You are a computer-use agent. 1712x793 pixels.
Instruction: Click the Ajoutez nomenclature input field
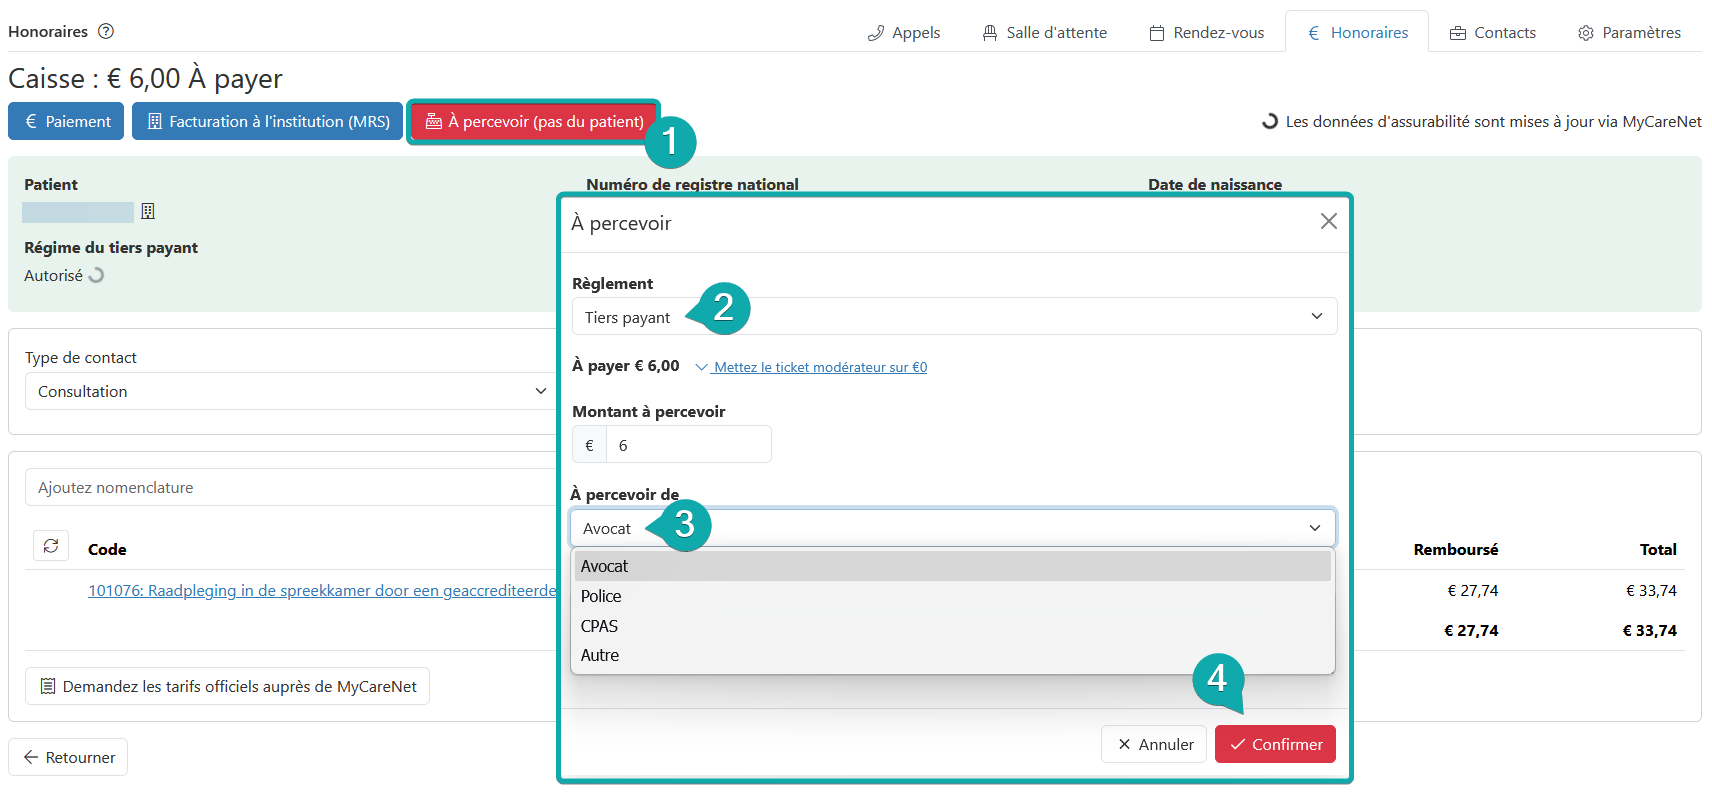[290, 487]
